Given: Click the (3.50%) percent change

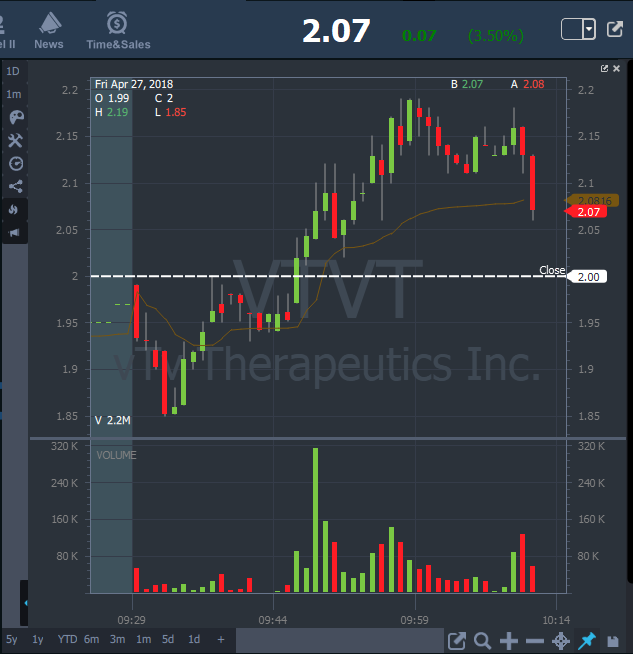Looking at the screenshot, I should pyautogui.click(x=496, y=35).
